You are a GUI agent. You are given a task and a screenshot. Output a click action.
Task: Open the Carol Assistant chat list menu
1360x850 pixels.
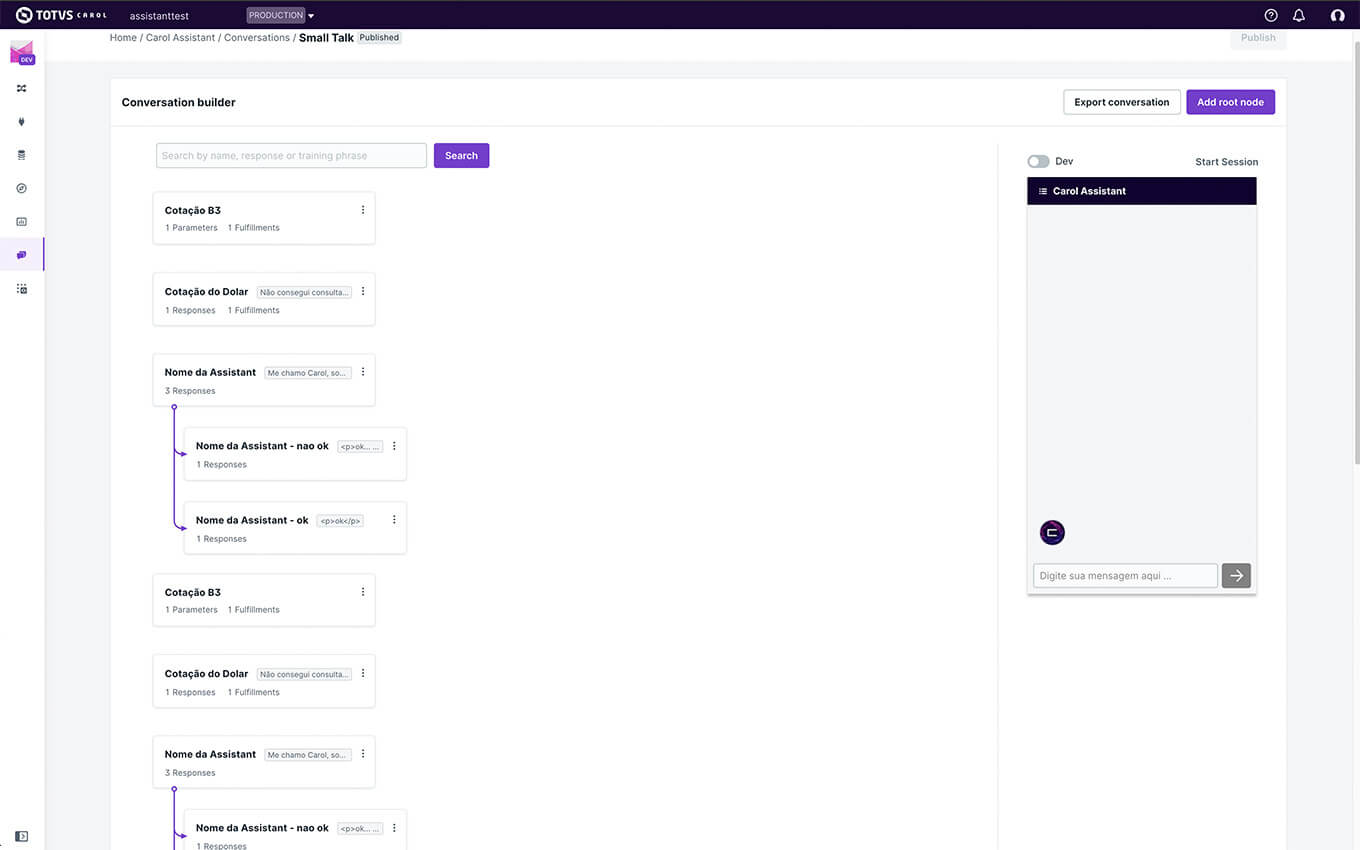click(x=1043, y=191)
